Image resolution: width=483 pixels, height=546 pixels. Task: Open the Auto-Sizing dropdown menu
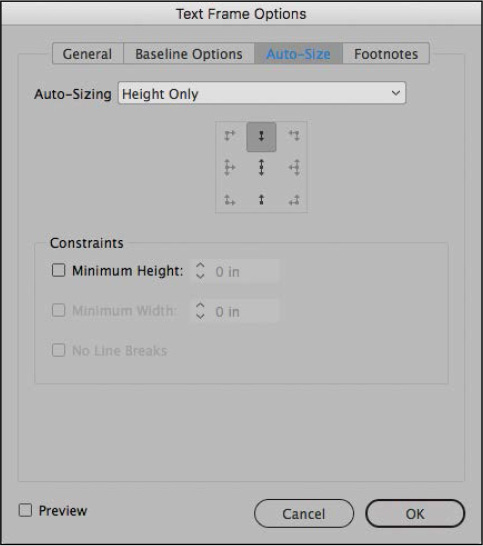pos(262,93)
